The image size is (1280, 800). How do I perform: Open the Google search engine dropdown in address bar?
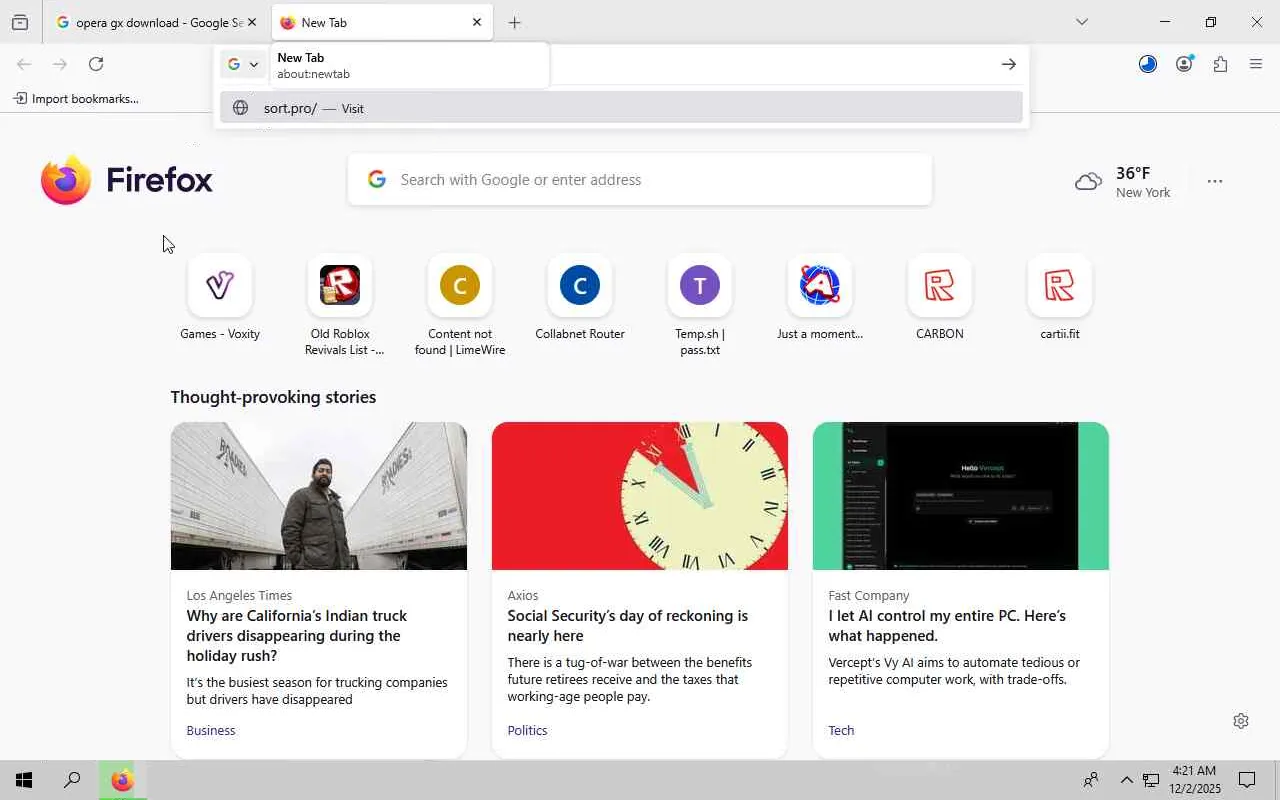(243, 64)
